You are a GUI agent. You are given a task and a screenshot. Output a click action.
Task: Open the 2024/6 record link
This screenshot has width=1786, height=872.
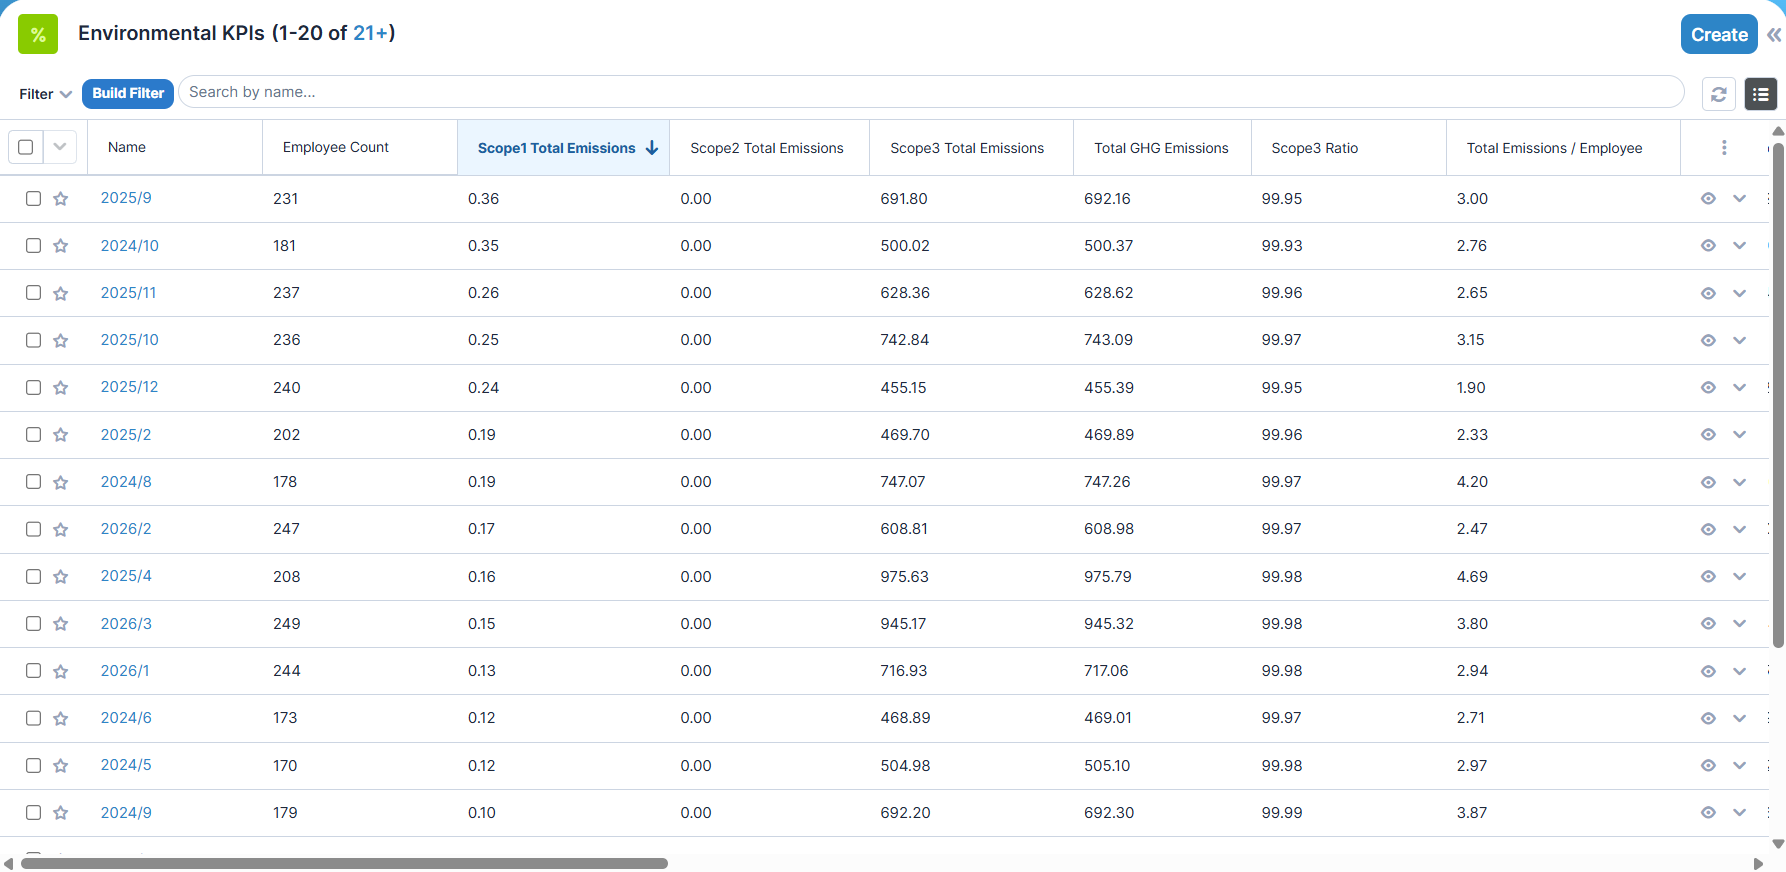click(126, 718)
